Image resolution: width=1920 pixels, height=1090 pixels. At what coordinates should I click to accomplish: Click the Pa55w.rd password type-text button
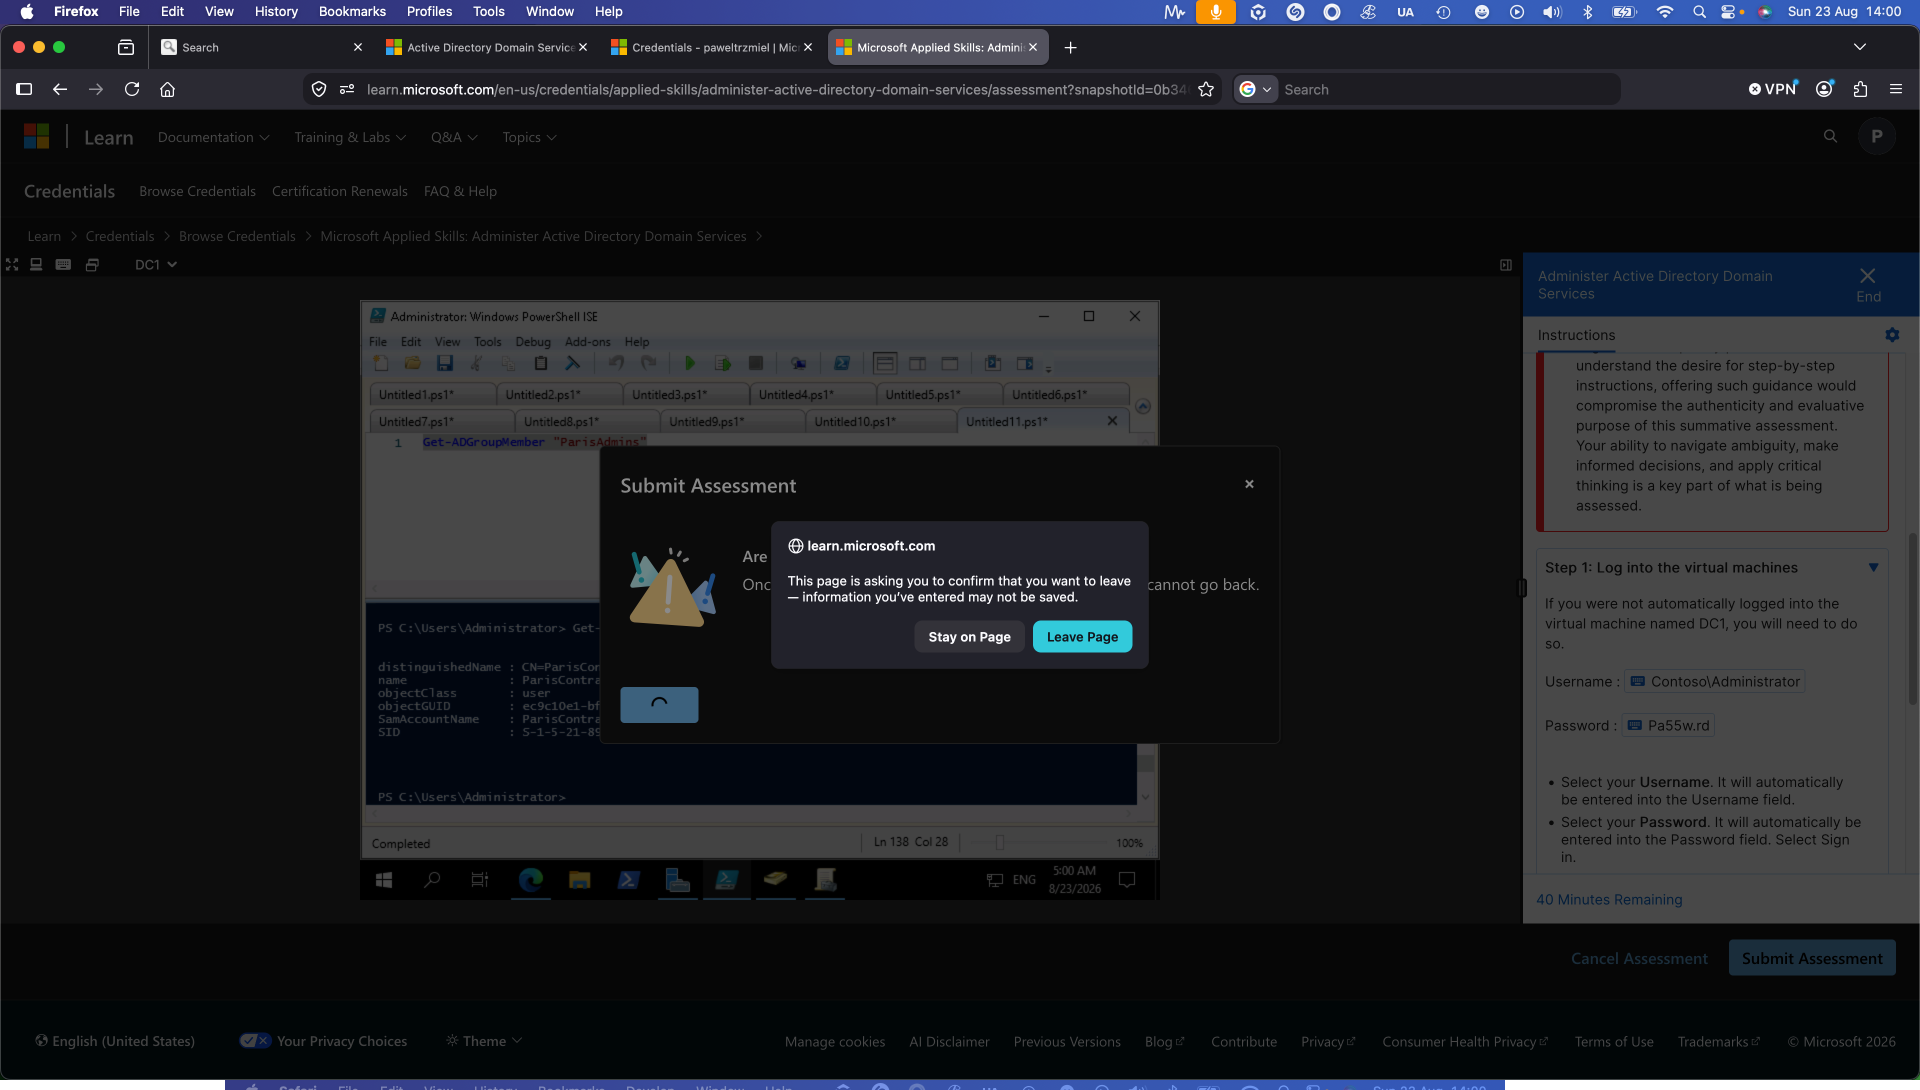1668,726
